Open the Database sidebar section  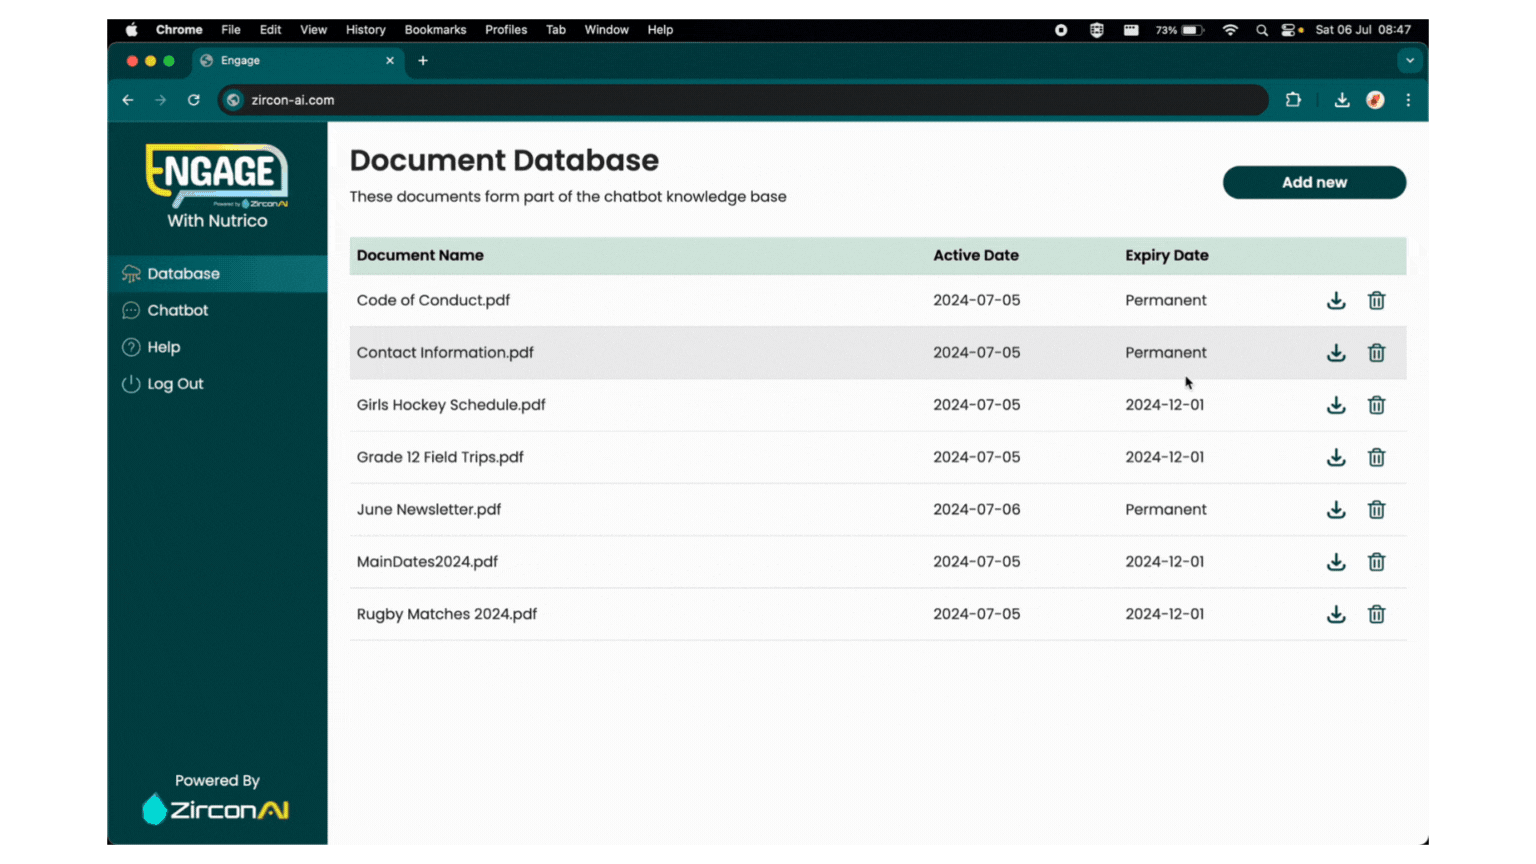(217, 274)
